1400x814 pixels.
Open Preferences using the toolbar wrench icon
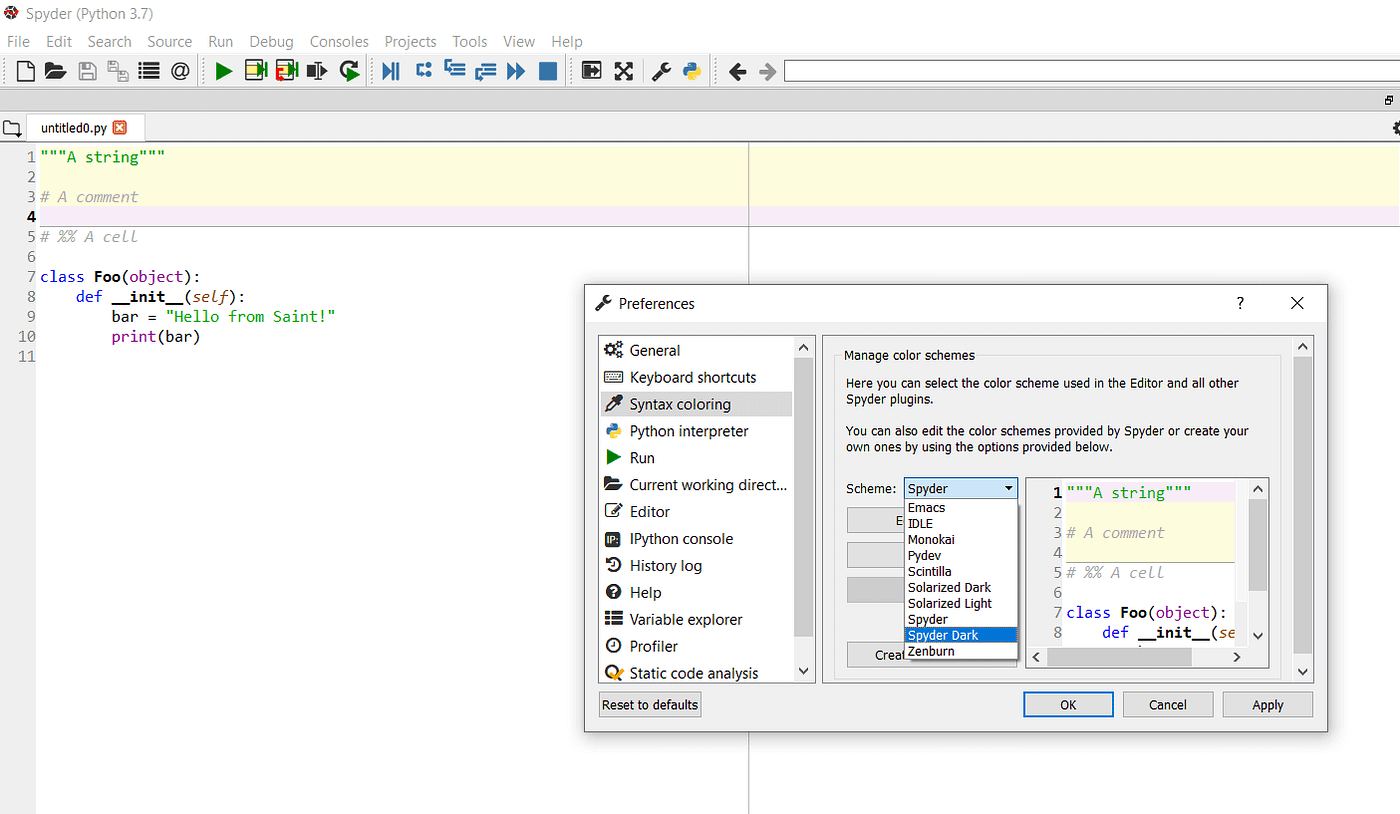660,71
